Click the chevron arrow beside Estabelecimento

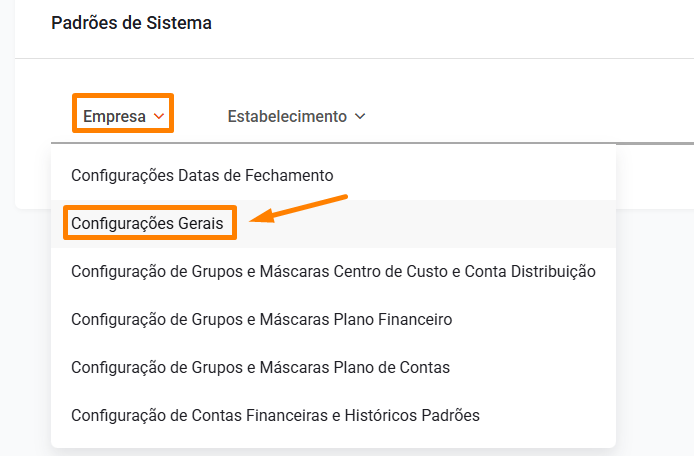(x=360, y=117)
